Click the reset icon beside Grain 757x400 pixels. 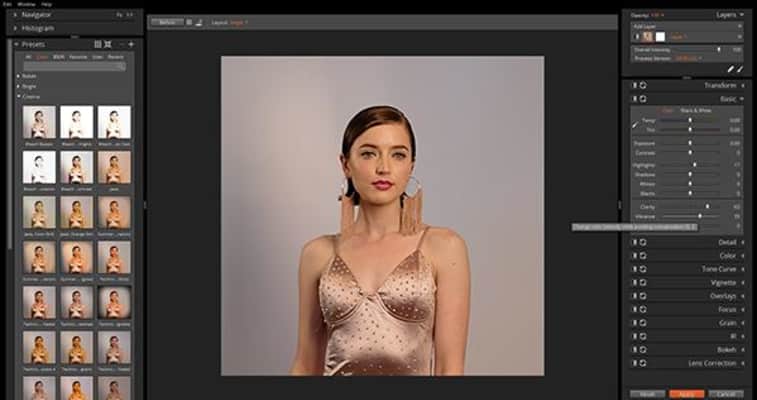pyautogui.click(x=643, y=323)
